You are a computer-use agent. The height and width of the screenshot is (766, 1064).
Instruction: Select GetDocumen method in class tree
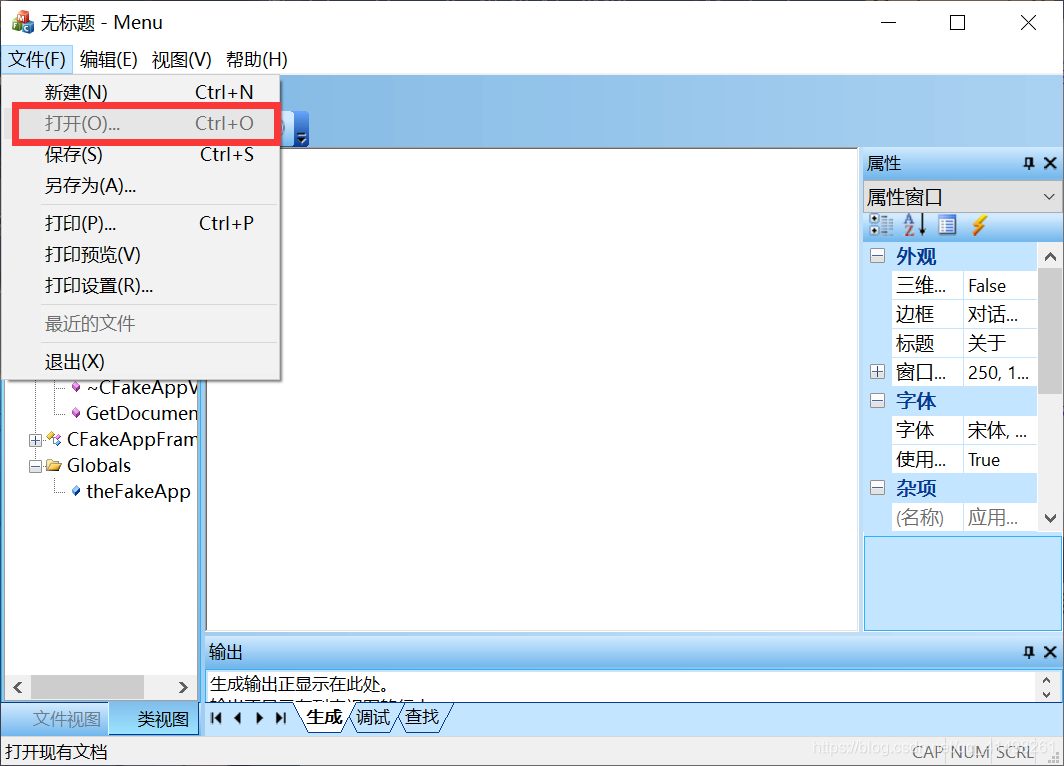pos(142,413)
